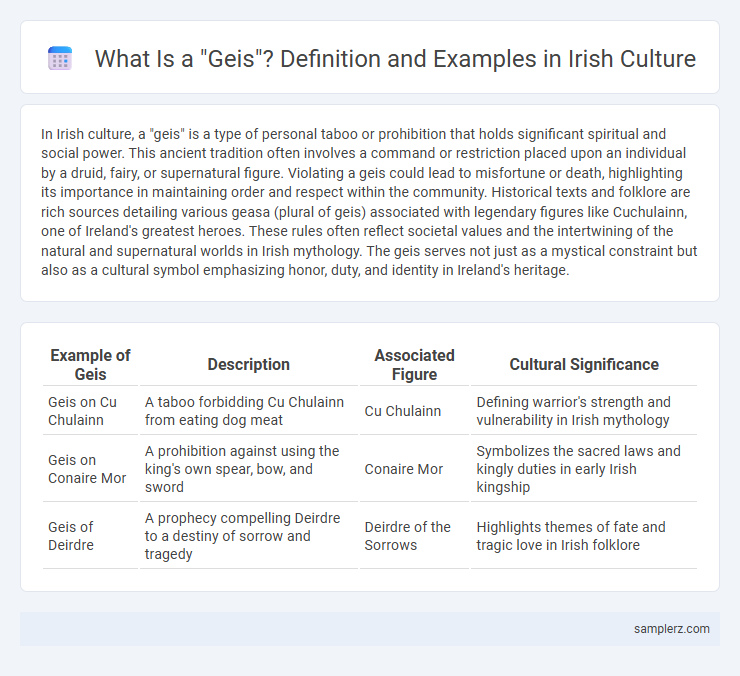Click the 'Geis of Deirdre' cell

point(90,536)
